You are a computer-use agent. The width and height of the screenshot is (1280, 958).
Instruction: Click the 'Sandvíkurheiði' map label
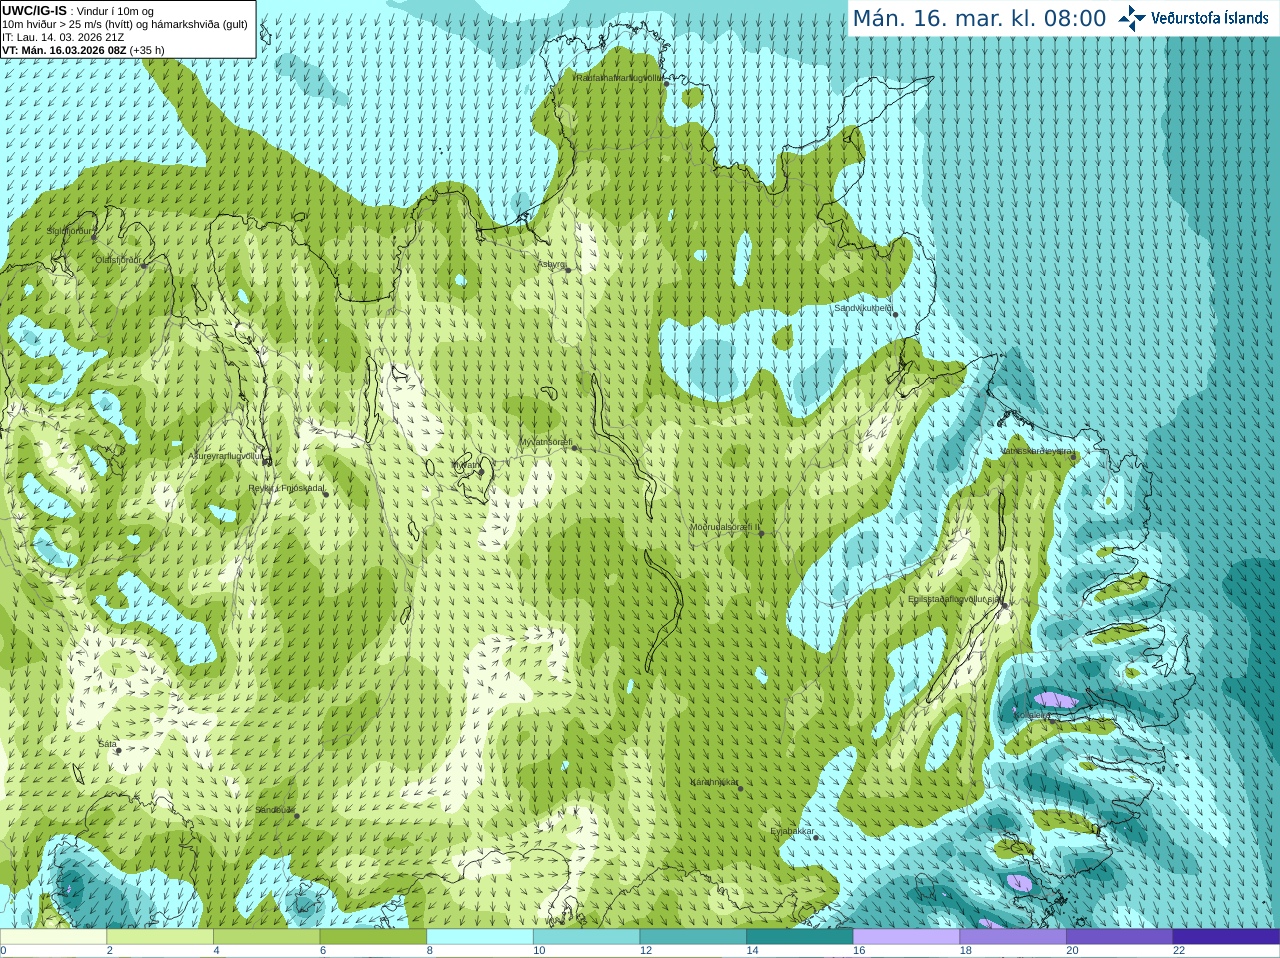coord(864,309)
